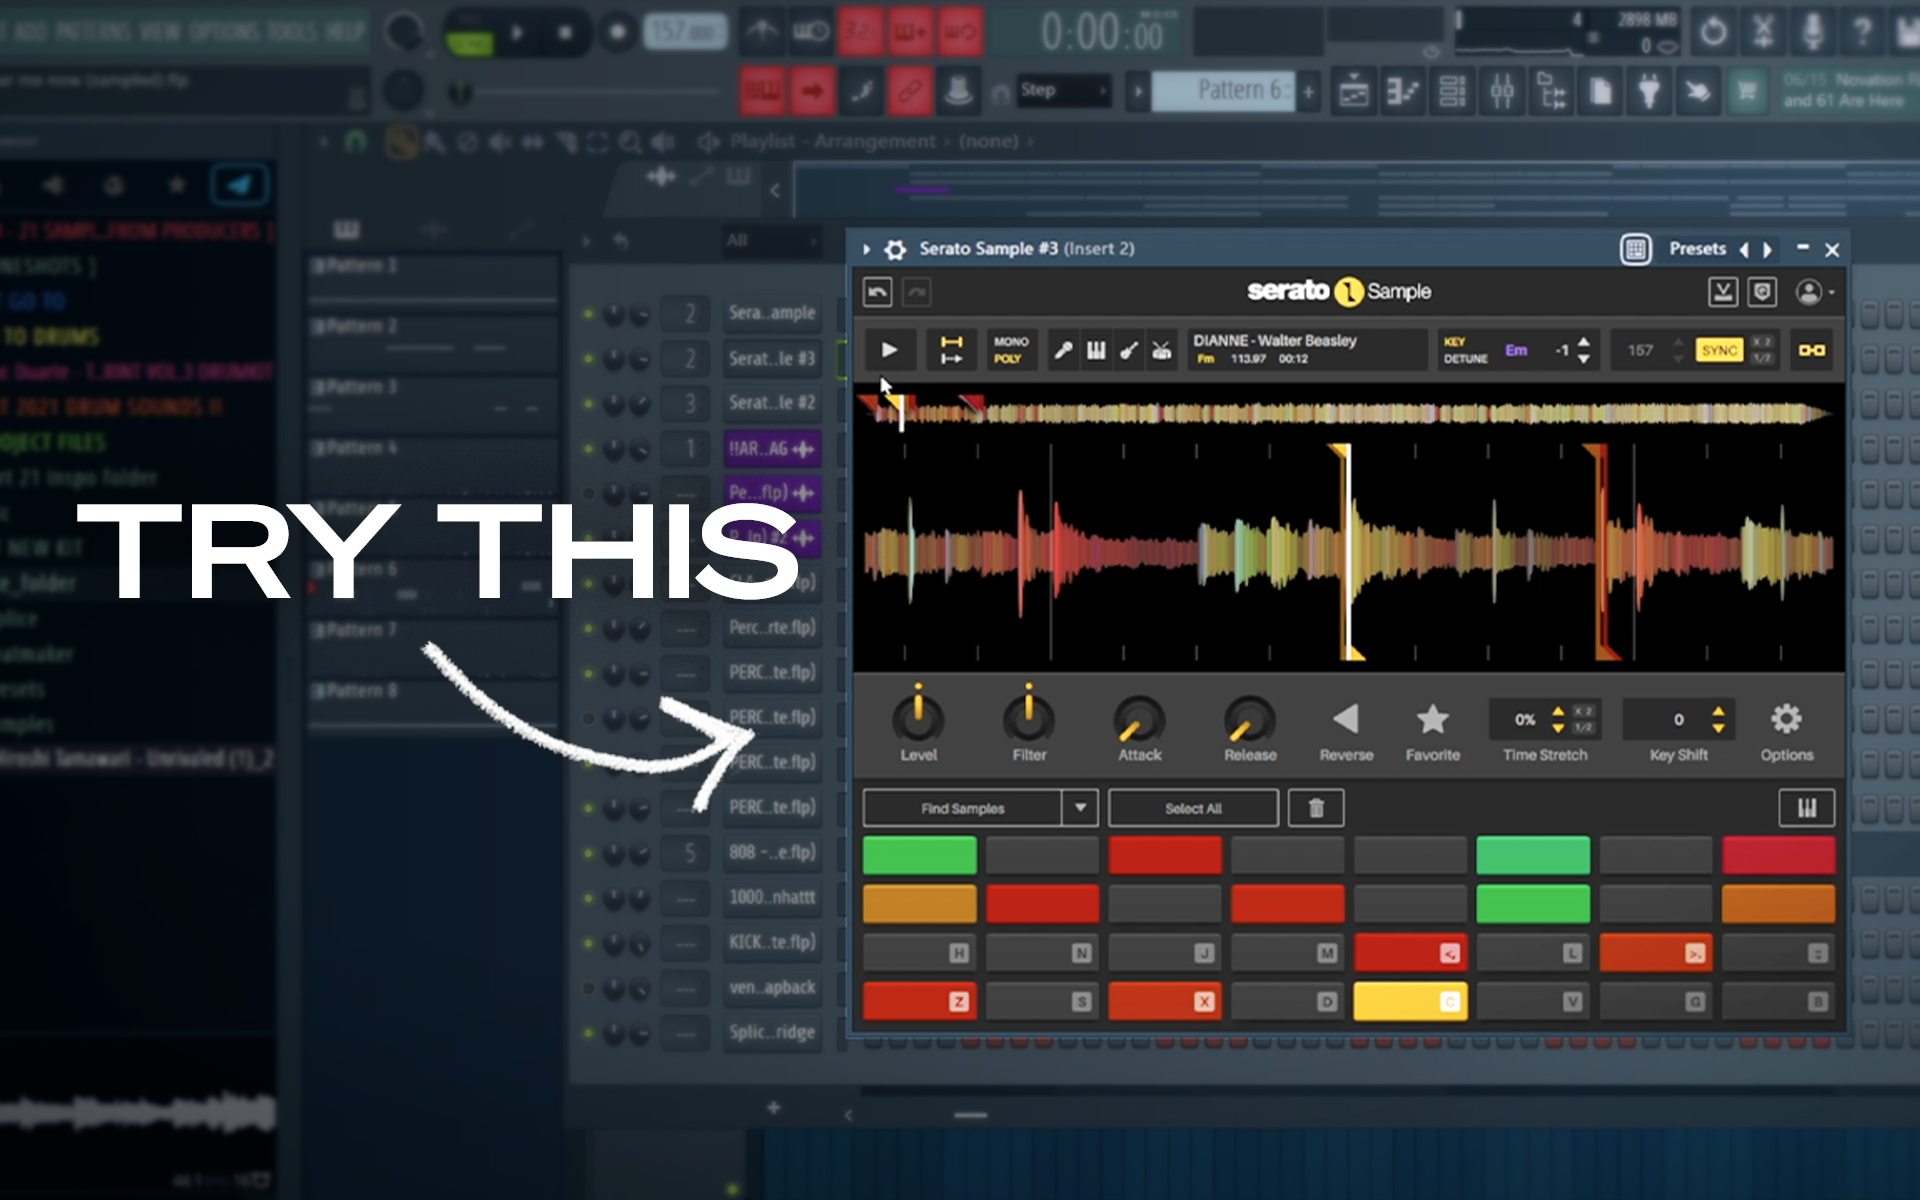Trigger the orange-red pad labeled X
Image resolution: width=1920 pixels, height=1200 pixels.
tap(1165, 1001)
